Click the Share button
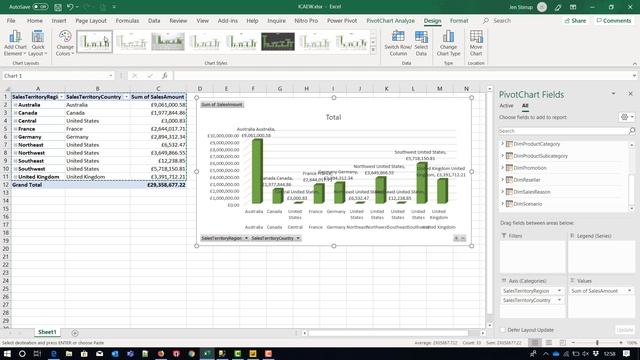Screen dimensions: 640x360 click(x=575, y=20)
